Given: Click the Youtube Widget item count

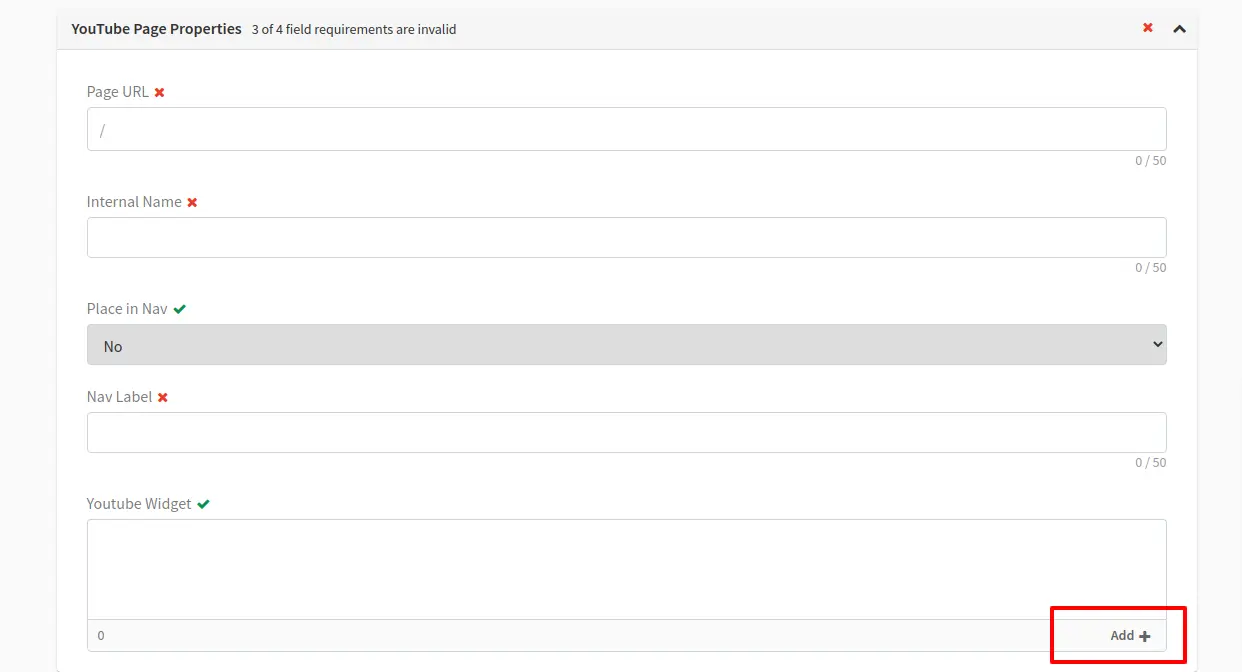Looking at the screenshot, I should tap(101, 636).
